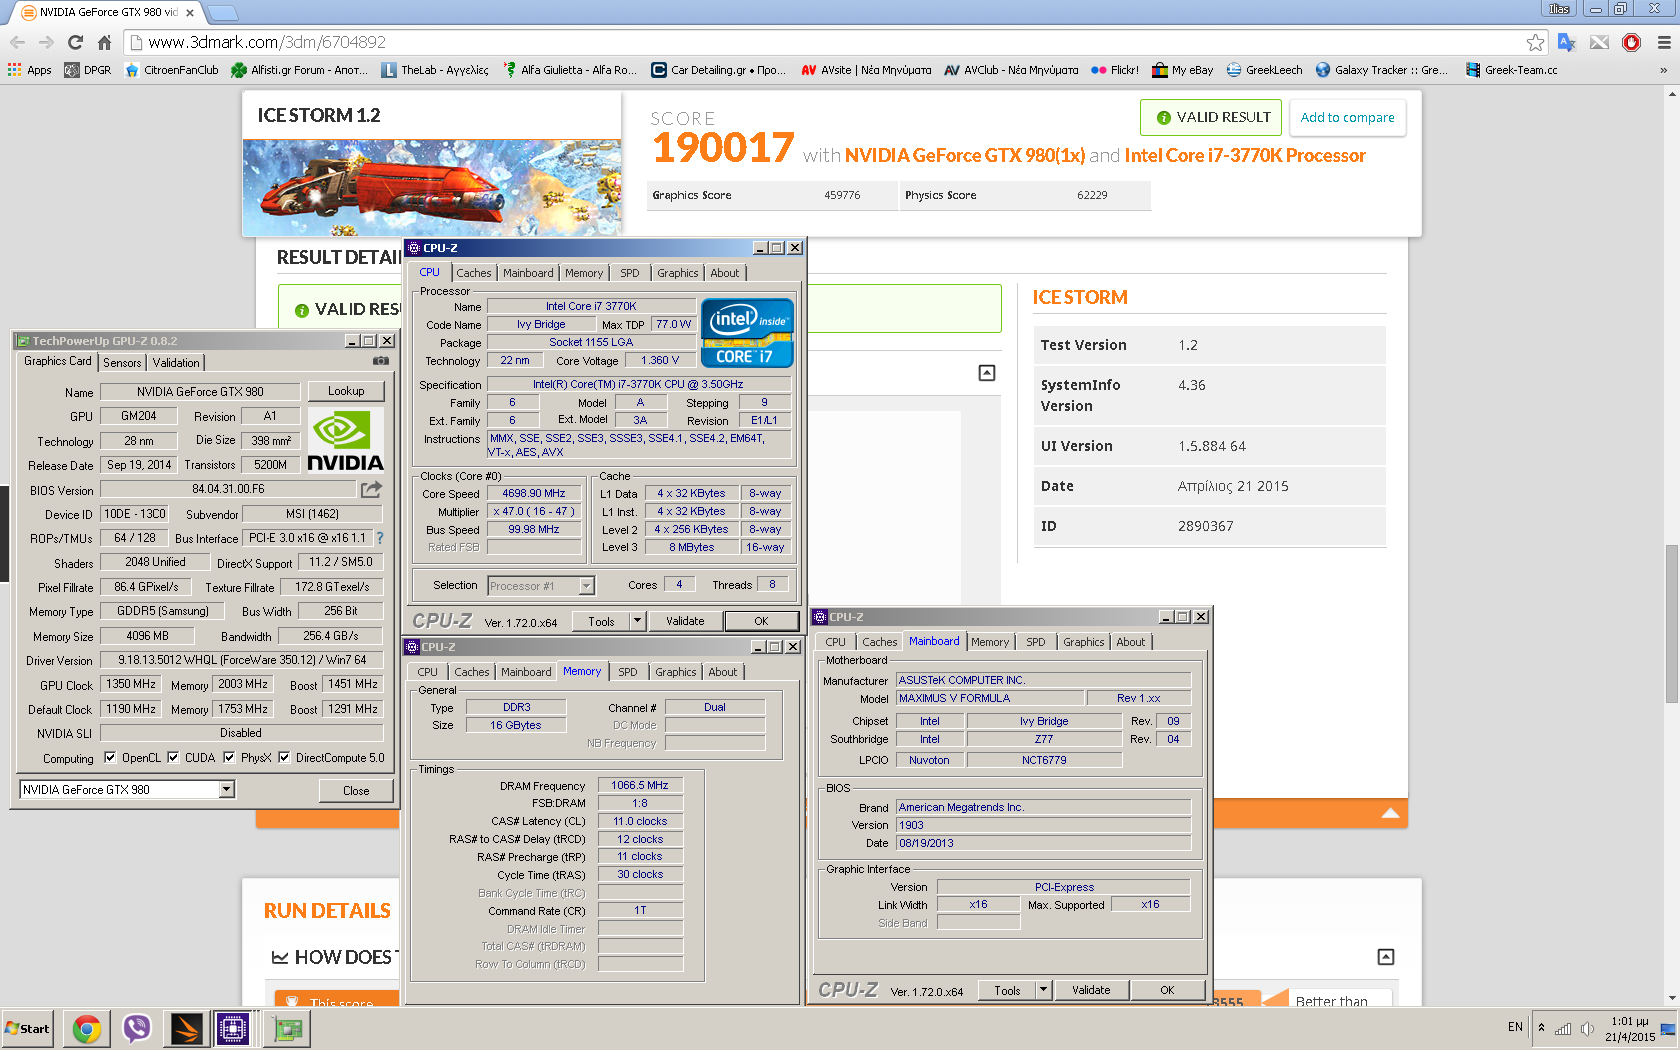This screenshot has height=1050, width=1680.
Task: Click Validate in the top CPU-Z window
Action: pos(685,621)
